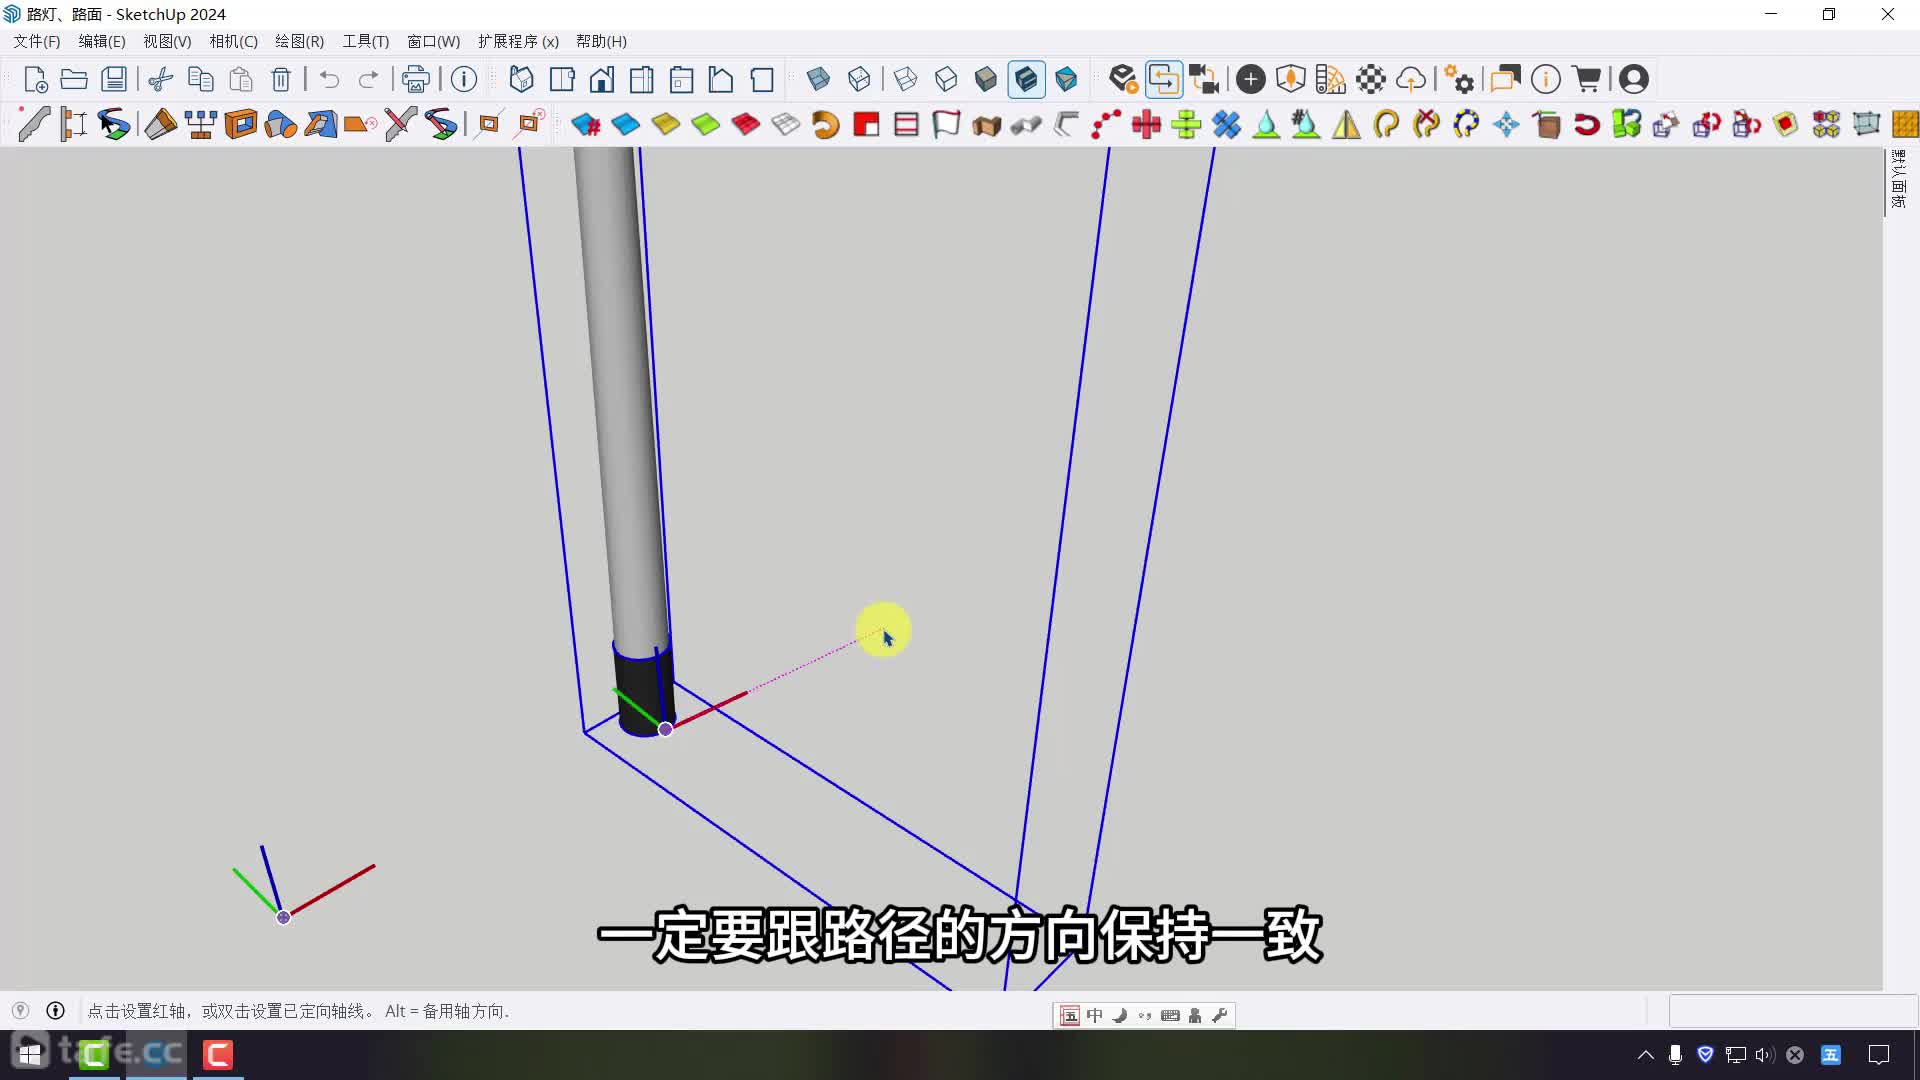Viewport: 1920px width, 1080px height.
Task: Click the Paste clipboard icon
Action: 241,79
